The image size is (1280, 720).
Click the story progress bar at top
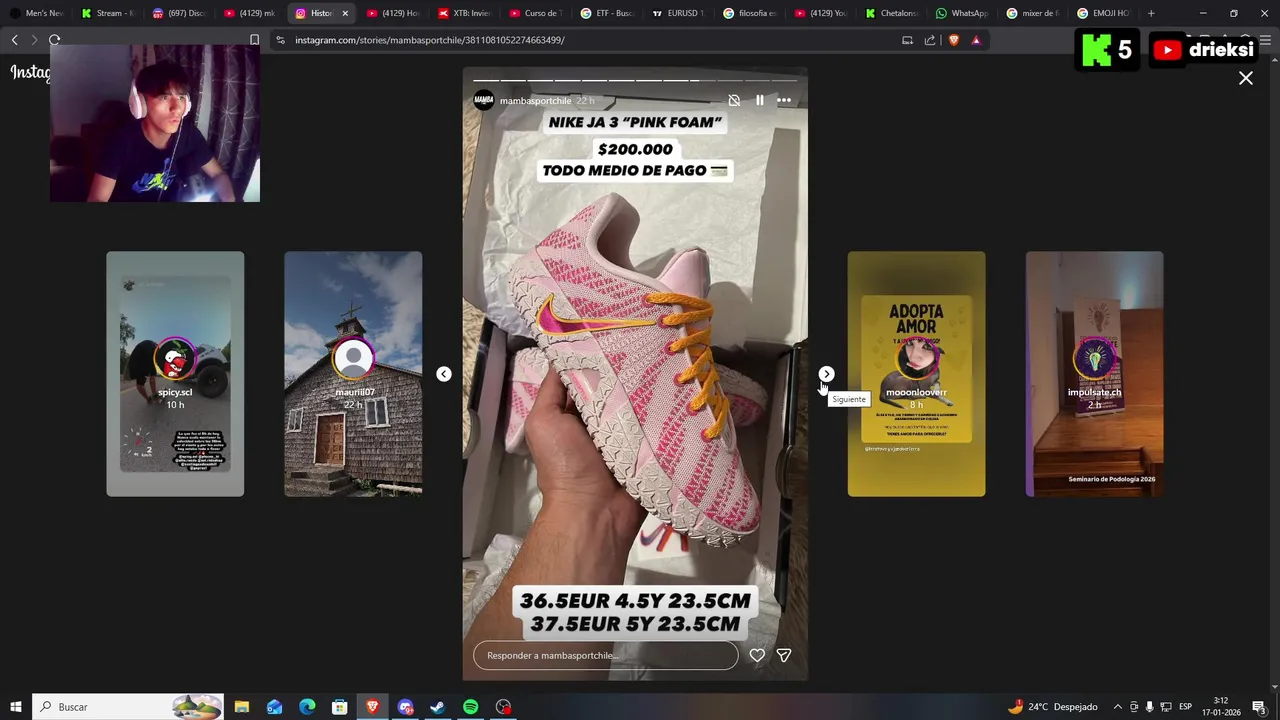pyautogui.click(x=635, y=80)
